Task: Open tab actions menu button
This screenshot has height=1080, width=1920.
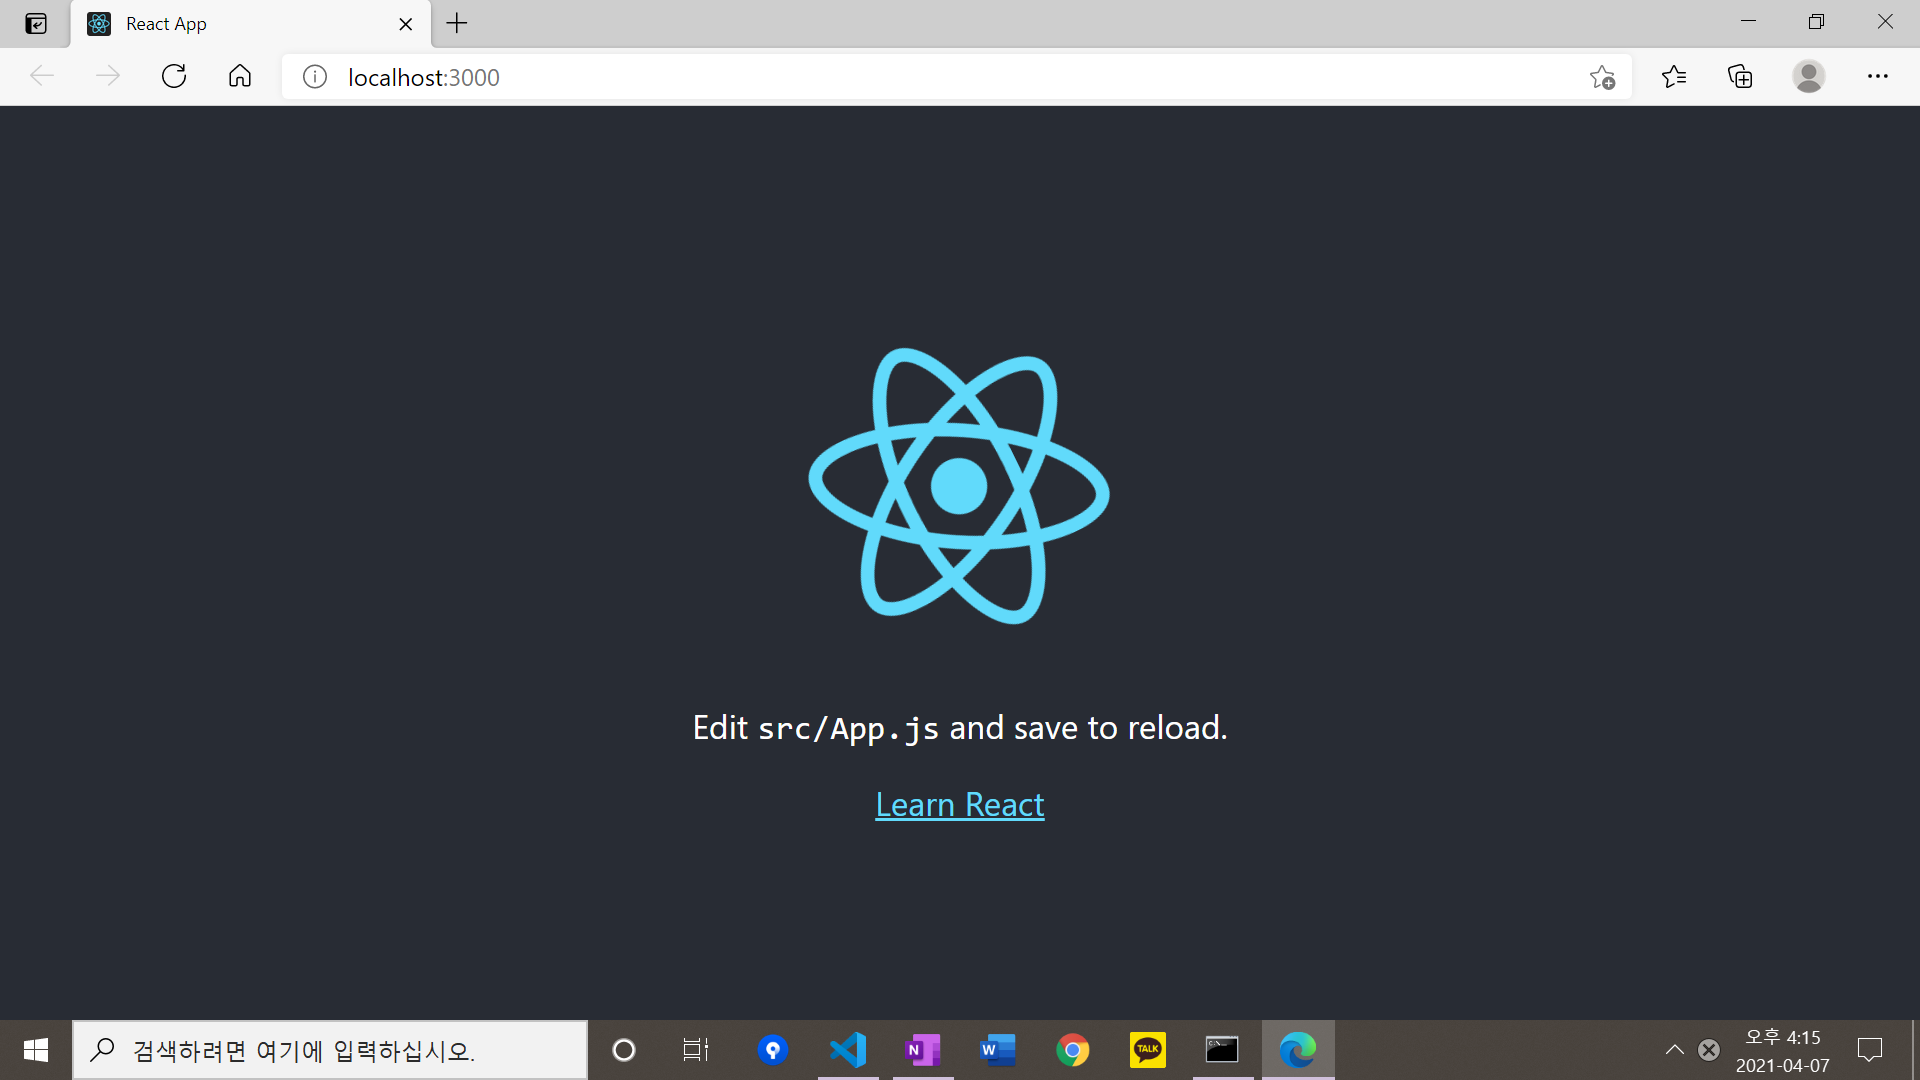Action: (x=36, y=24)
